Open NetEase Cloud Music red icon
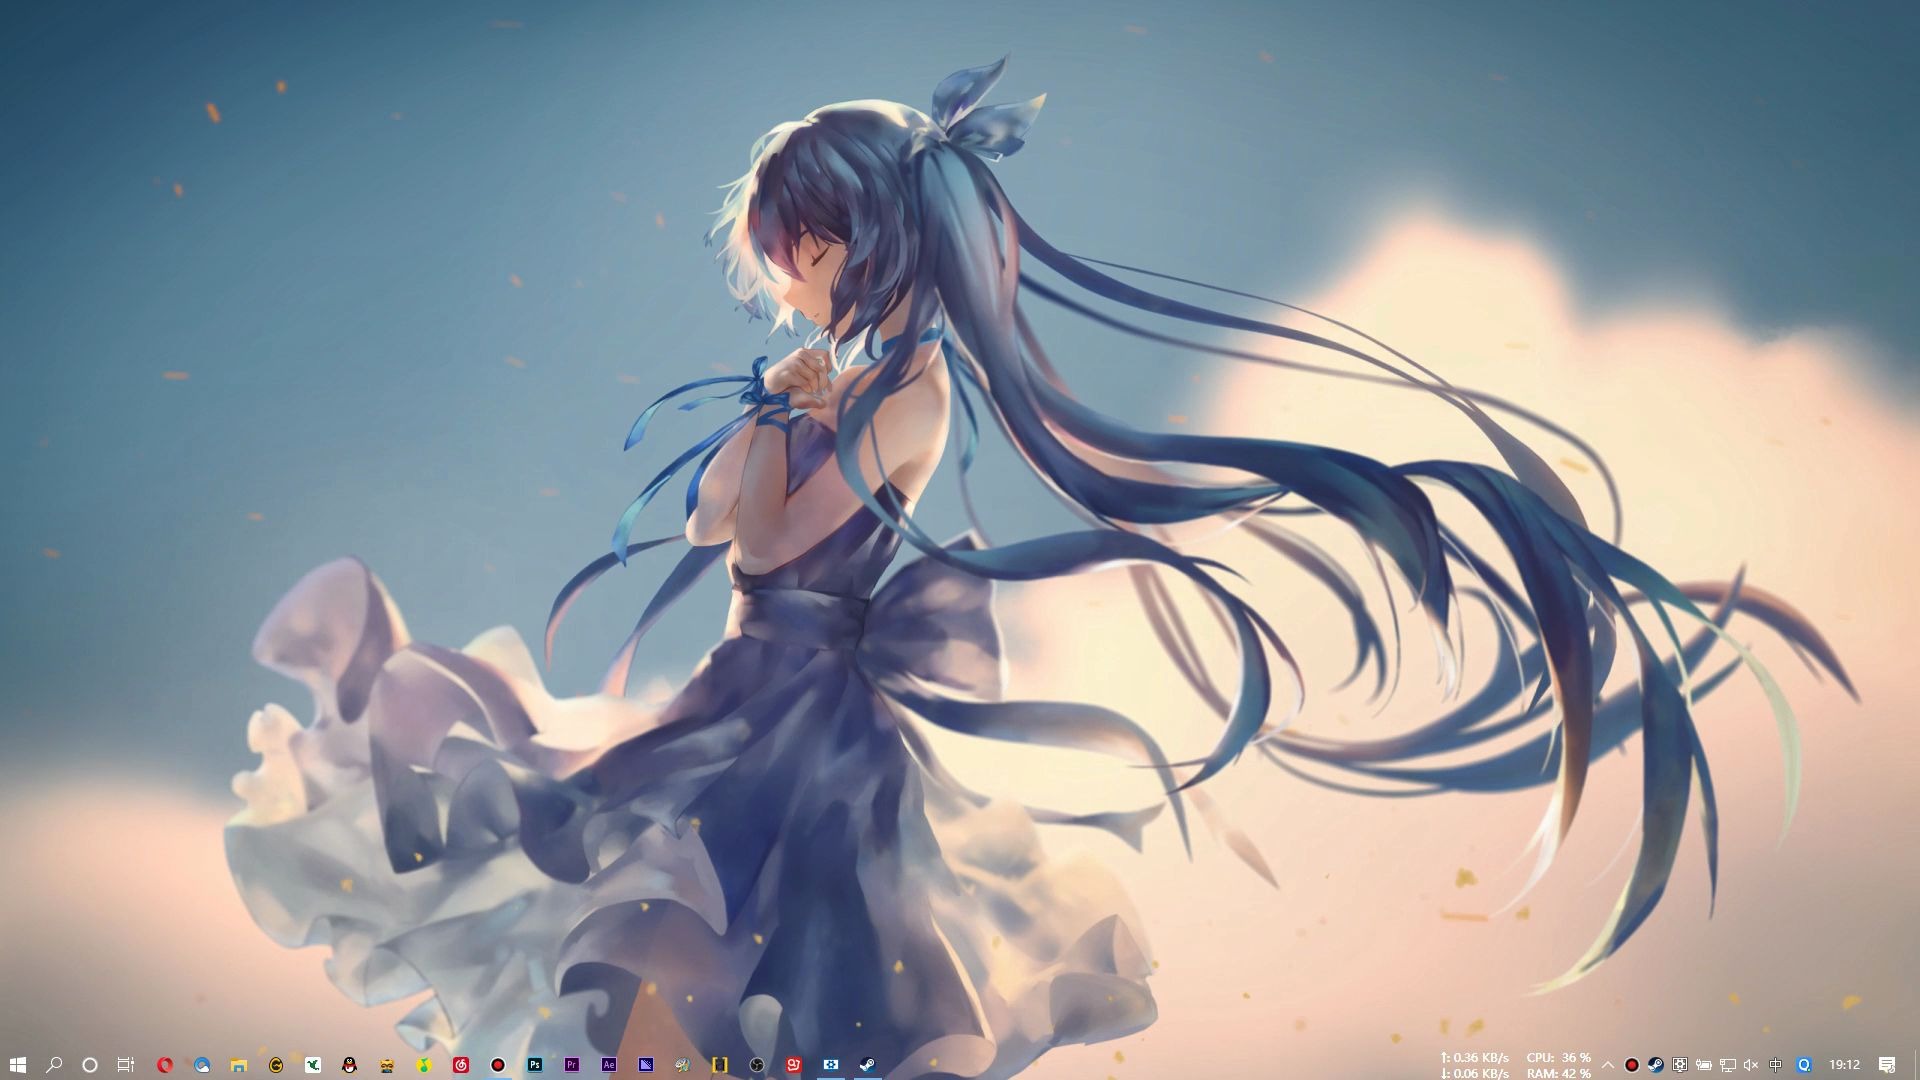Image resolution: width=1920 pixels, height=1080 pixels. click(461, 1065)
